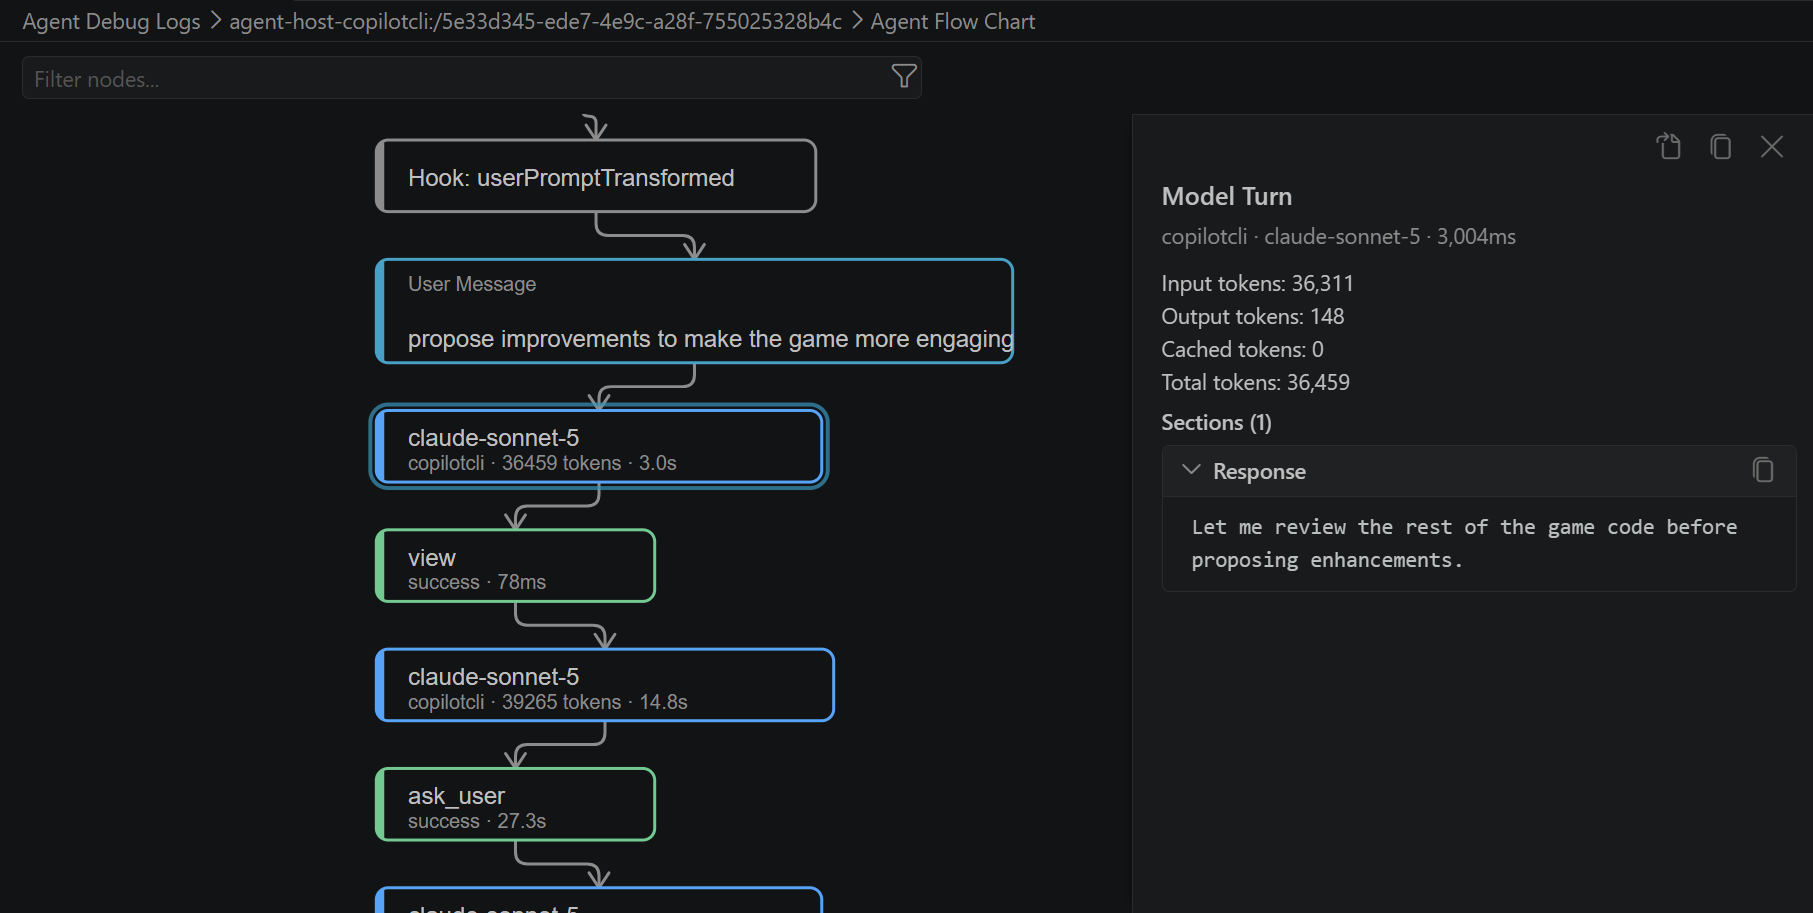Copy Model Turn details icon

coord(1720,147)
